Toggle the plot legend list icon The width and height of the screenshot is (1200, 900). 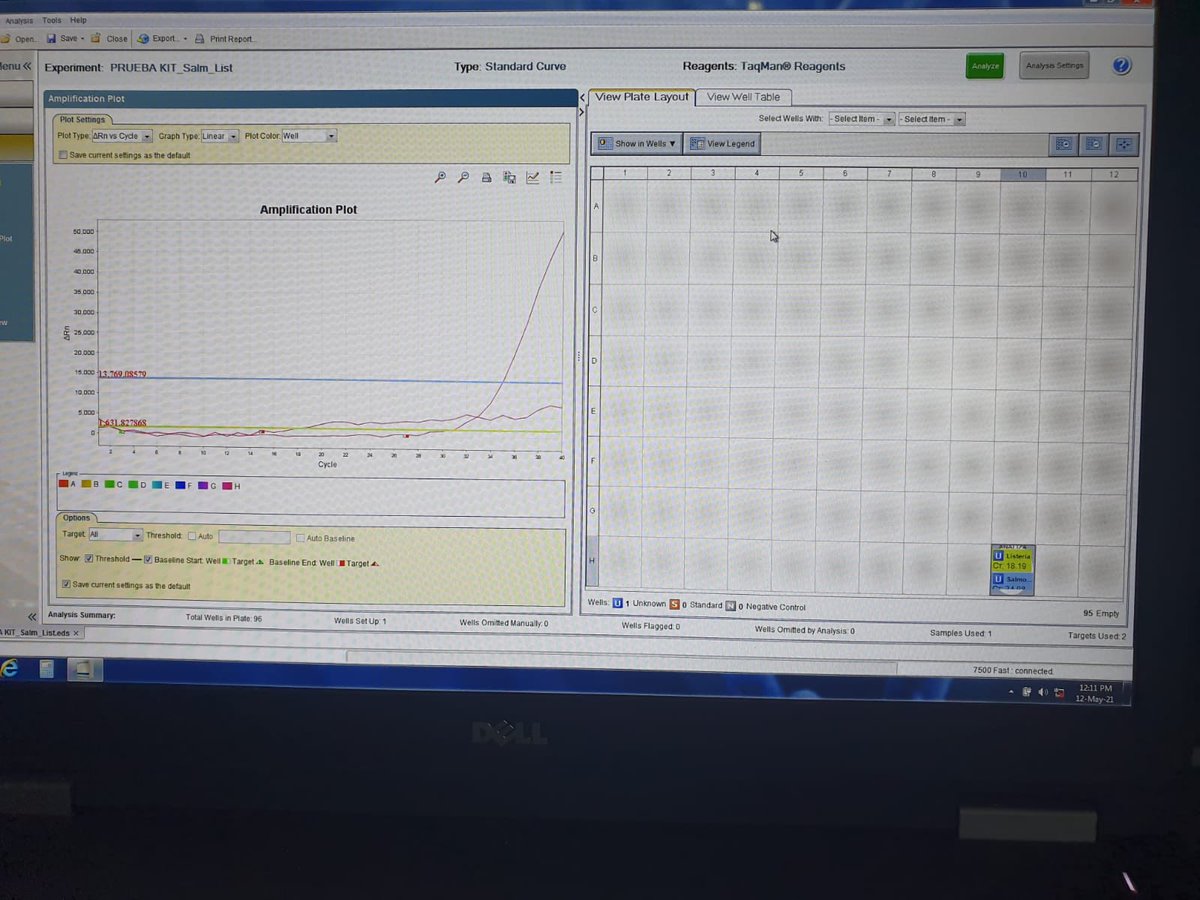coord(556,178)
